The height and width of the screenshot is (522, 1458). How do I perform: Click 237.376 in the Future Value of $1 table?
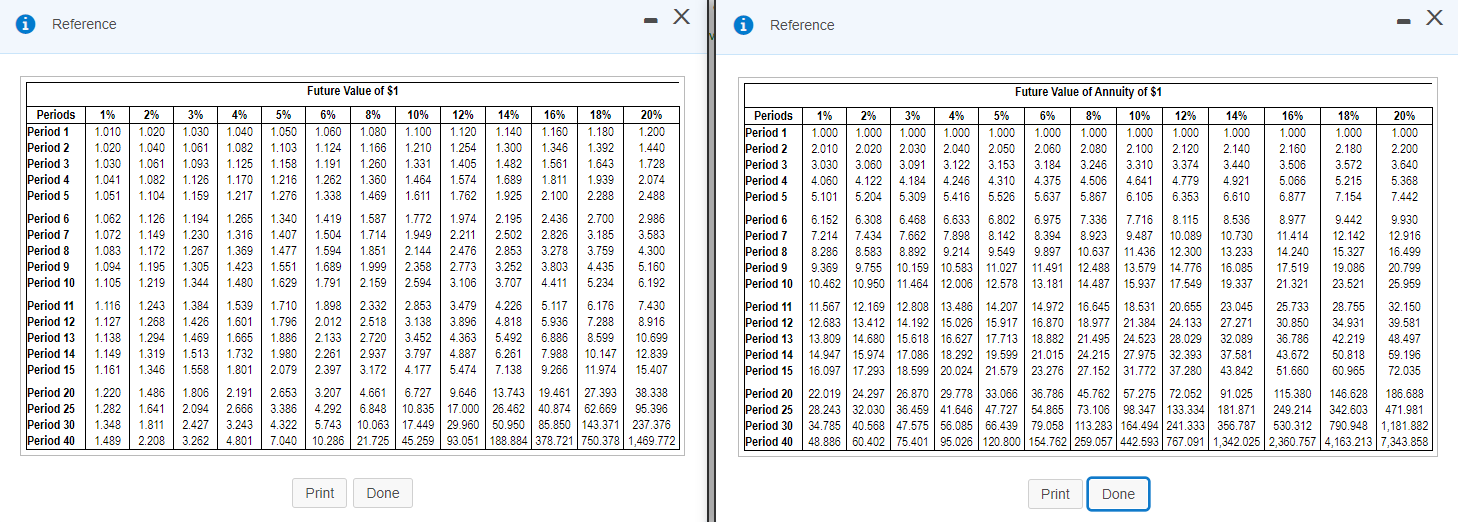coord(652,425)
